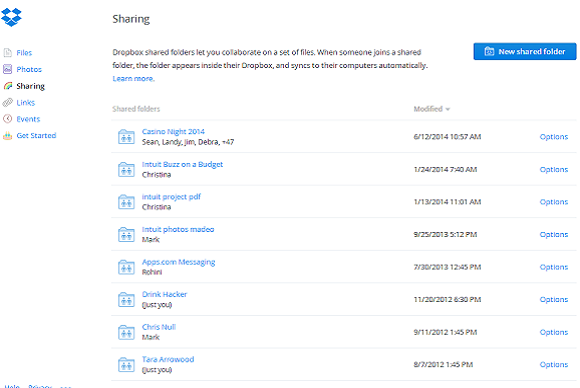Go to the Photos section
Image resolution: width=580 pixels, height=388 pixels.
[29, 69]
